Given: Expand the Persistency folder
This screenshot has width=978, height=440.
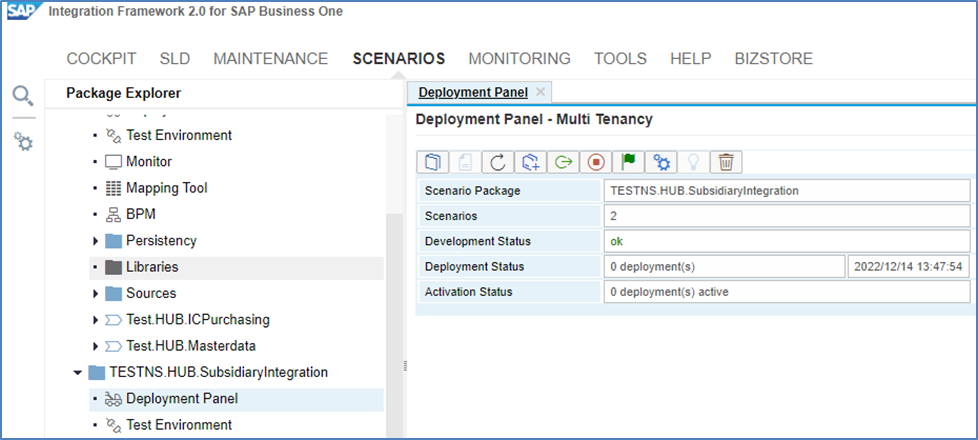Looking at the screenshot, I should tap(95, 241).
